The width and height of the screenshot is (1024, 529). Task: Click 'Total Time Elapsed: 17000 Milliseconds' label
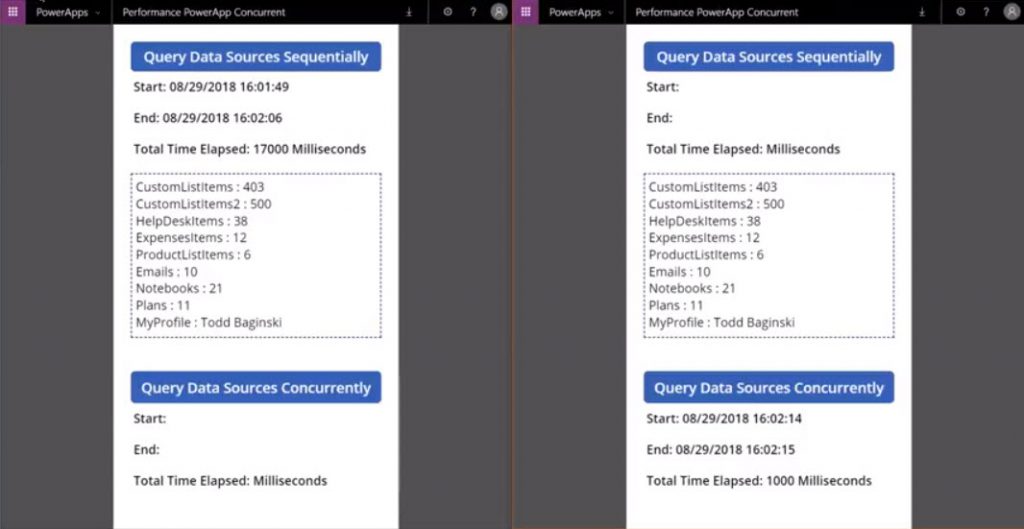pos(249,149)
